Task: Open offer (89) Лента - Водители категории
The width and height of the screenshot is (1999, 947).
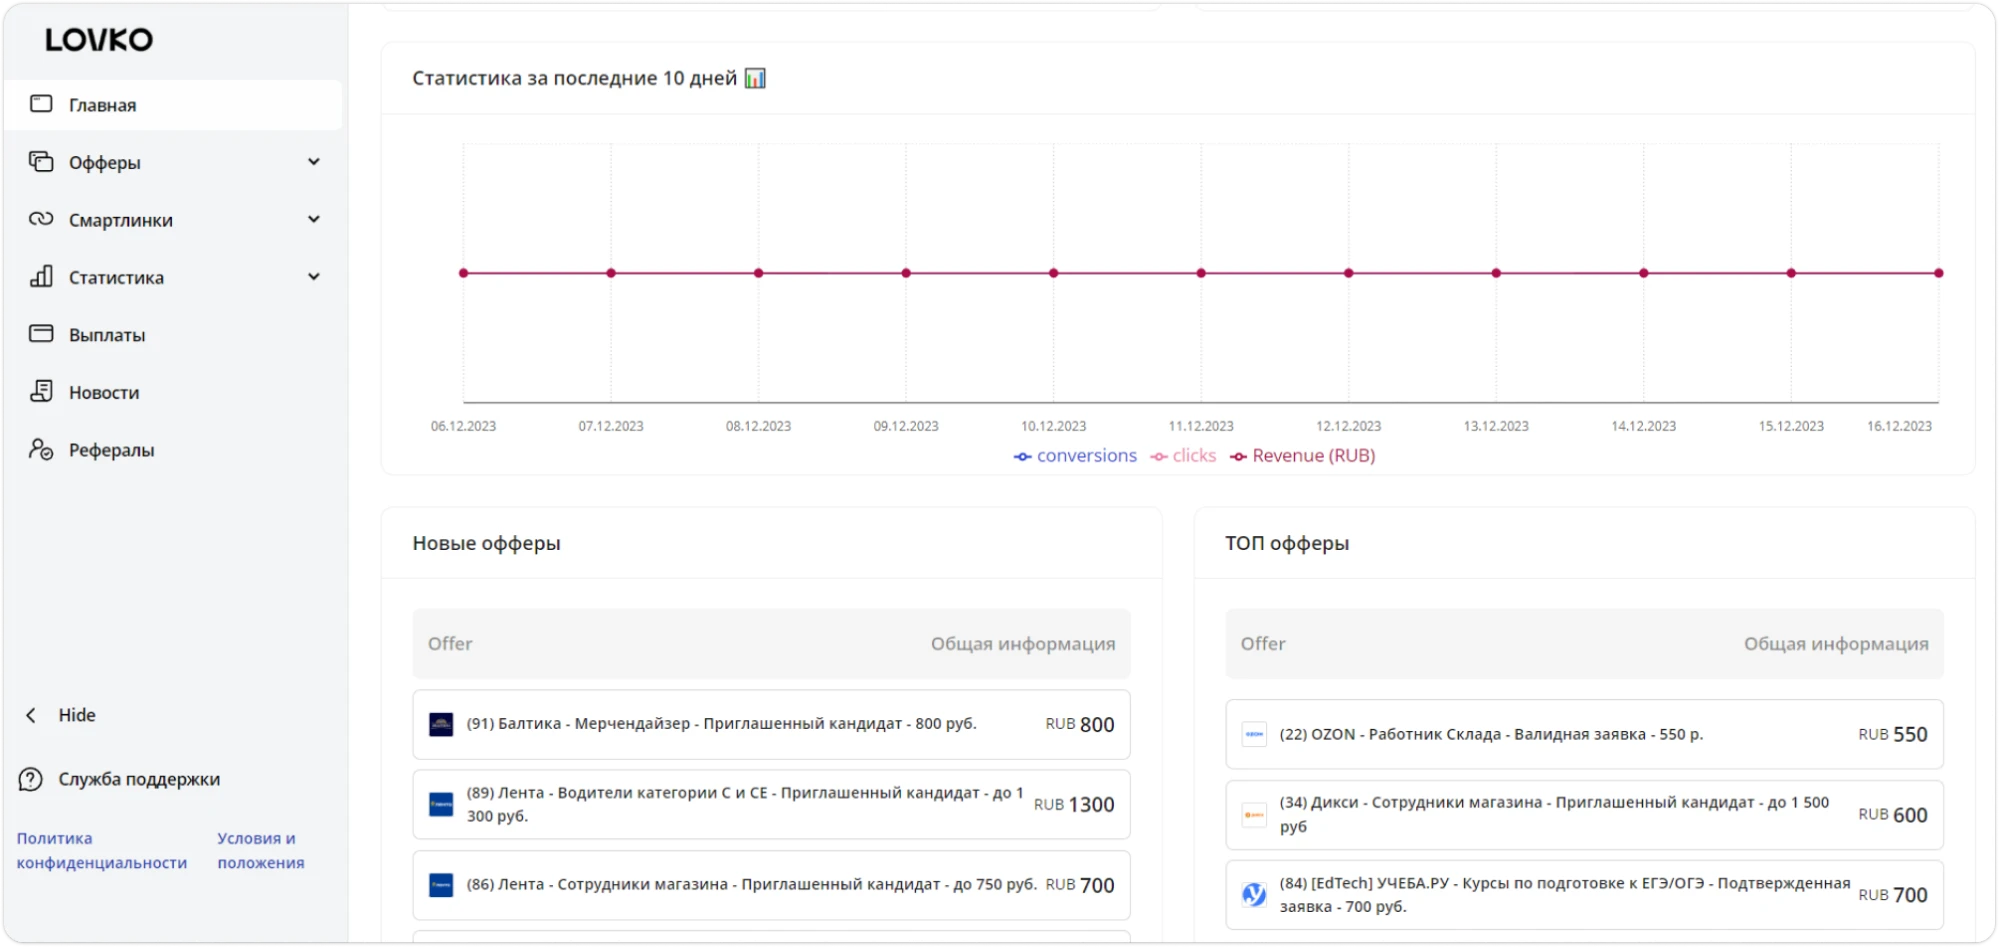Action: pos(771,804)
